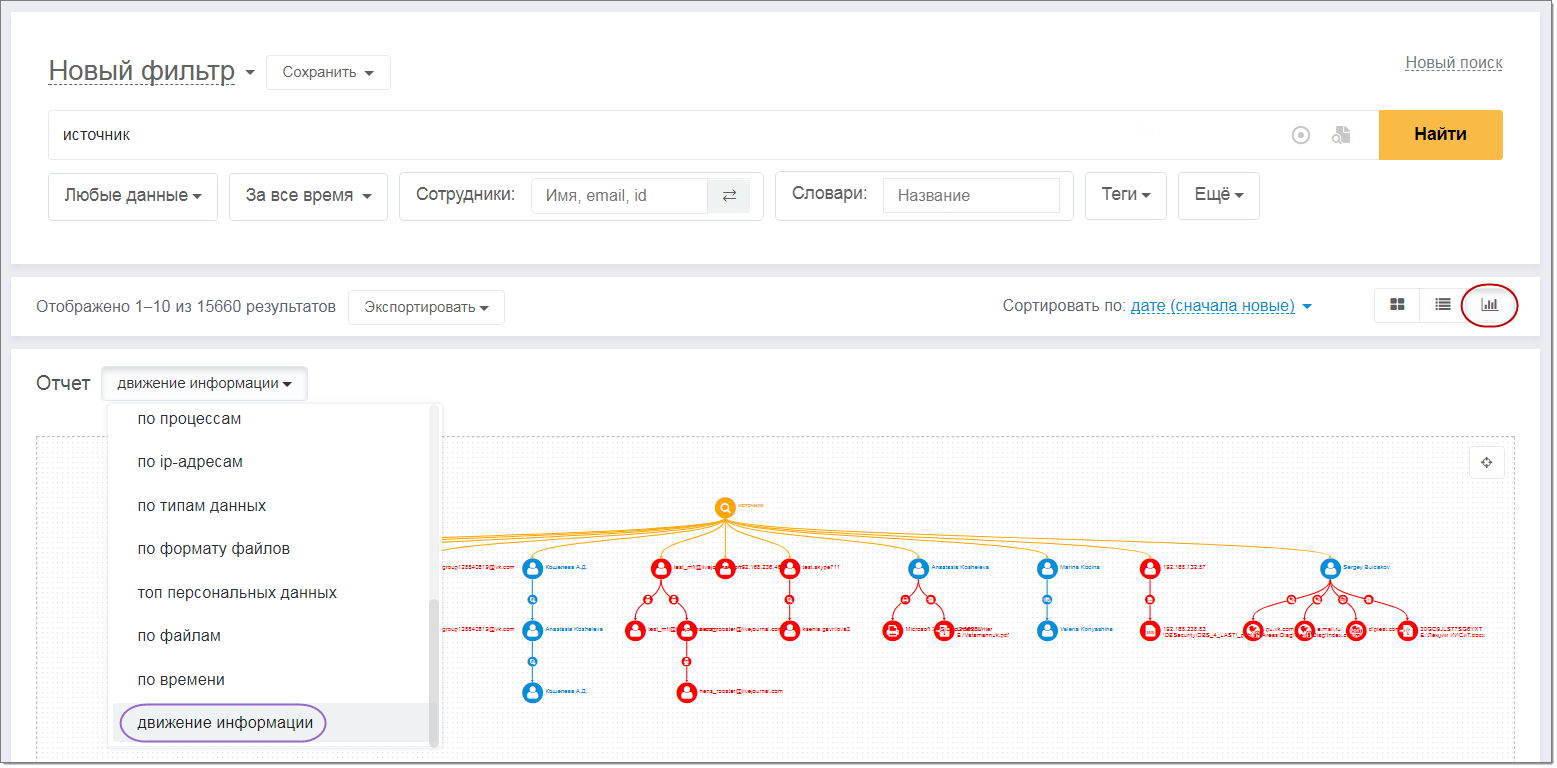
Task: Click the document search icon
Action: pyautogui.click(x=1341, y=135)
